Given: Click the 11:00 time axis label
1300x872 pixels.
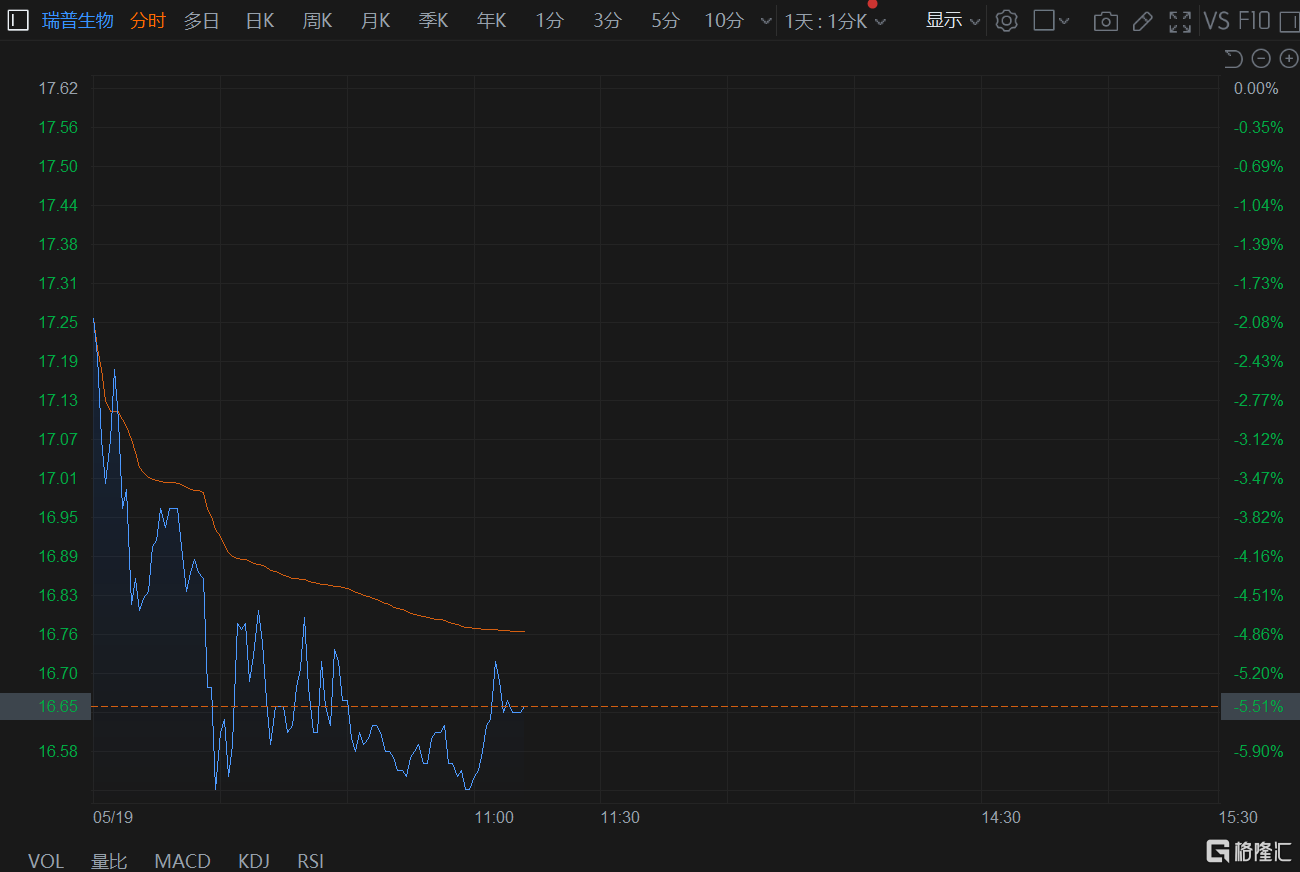Looking at the screenshot, I should point(494,817).
